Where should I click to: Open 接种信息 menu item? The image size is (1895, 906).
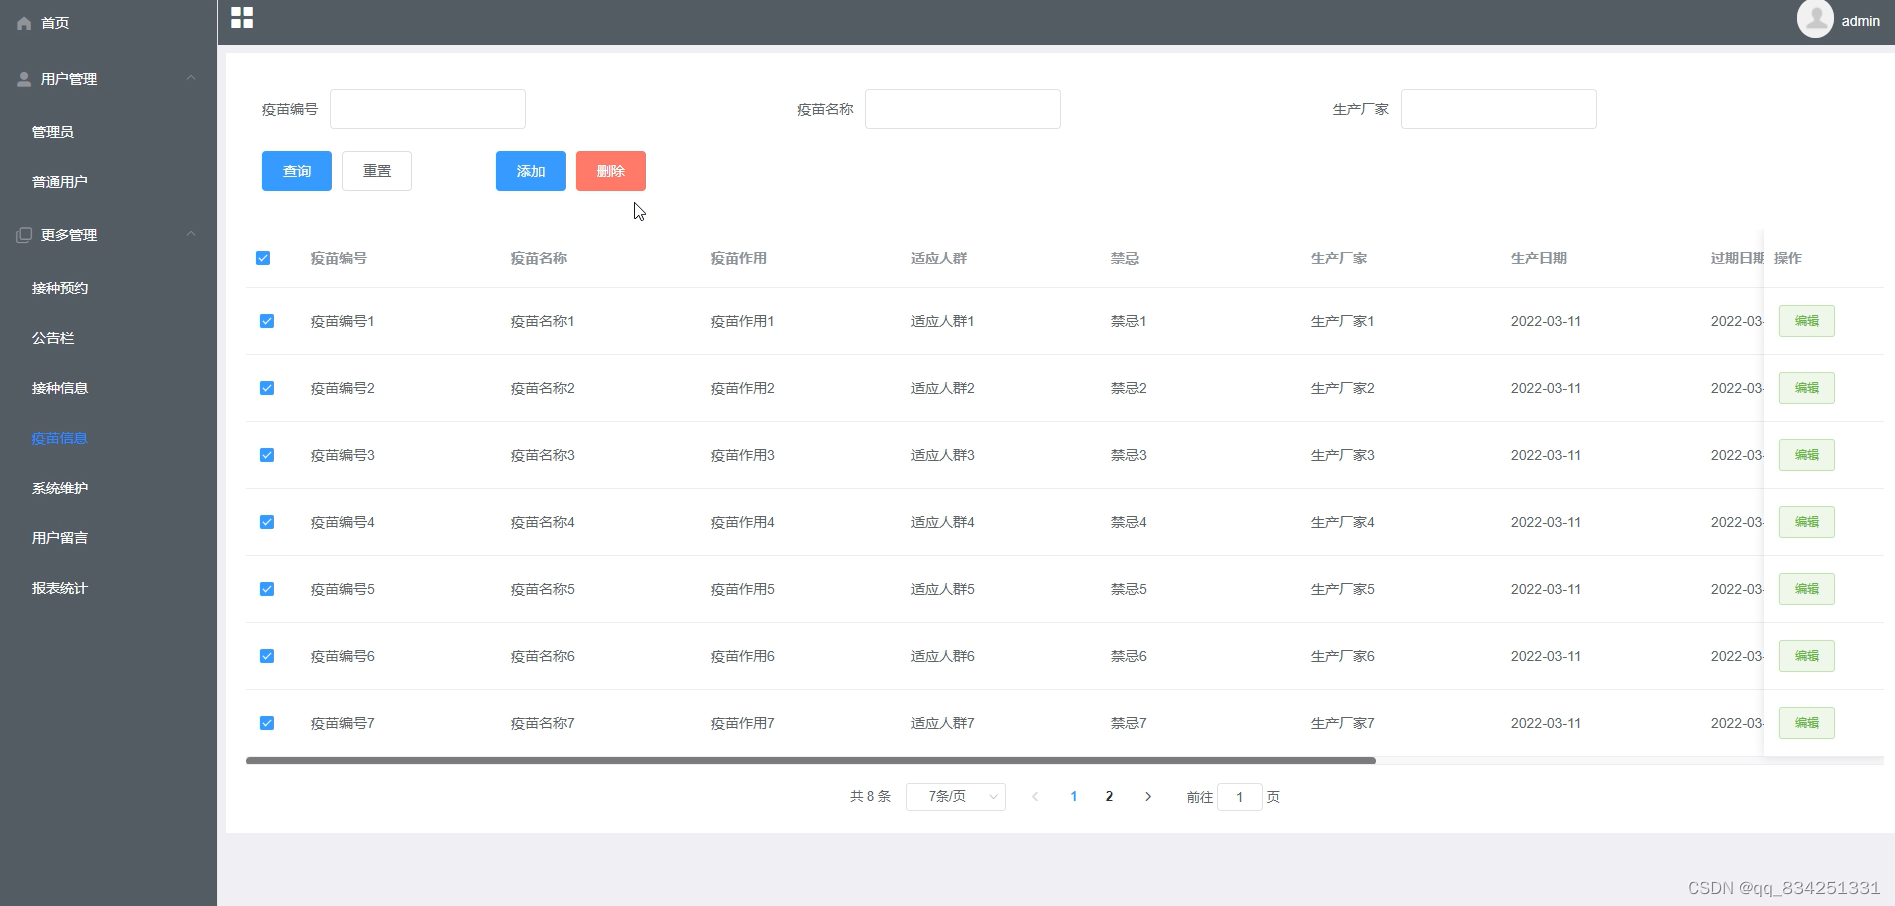60,388
